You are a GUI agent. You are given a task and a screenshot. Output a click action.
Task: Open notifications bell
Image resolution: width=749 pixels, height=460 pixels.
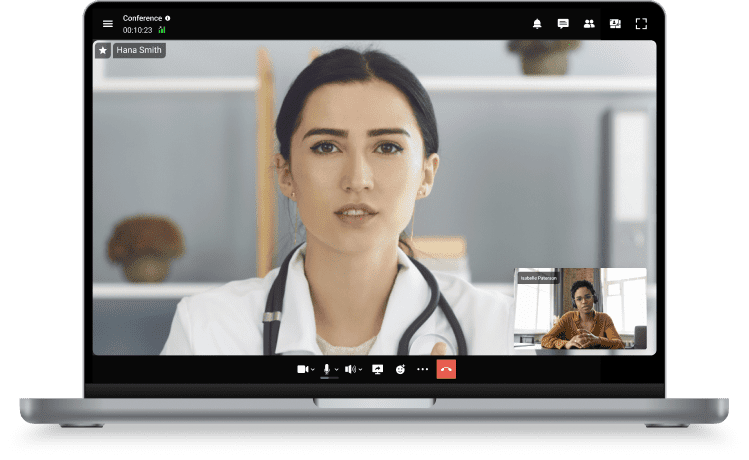pos(537,23)
